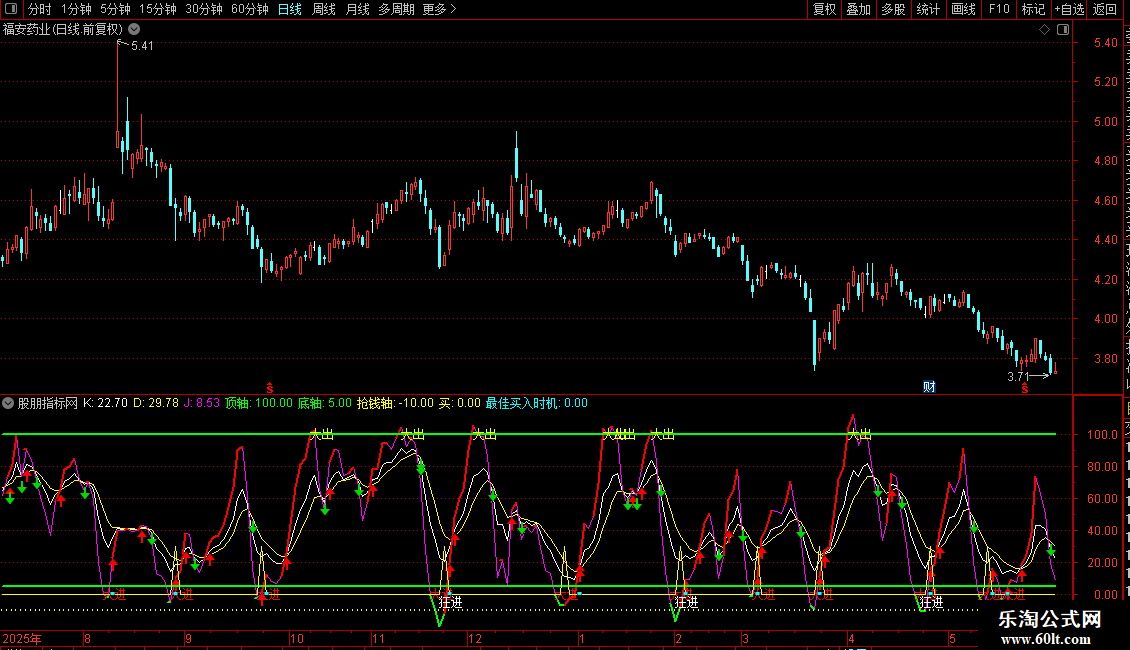Switch to 周线 weekly chart

coord(324,9)
